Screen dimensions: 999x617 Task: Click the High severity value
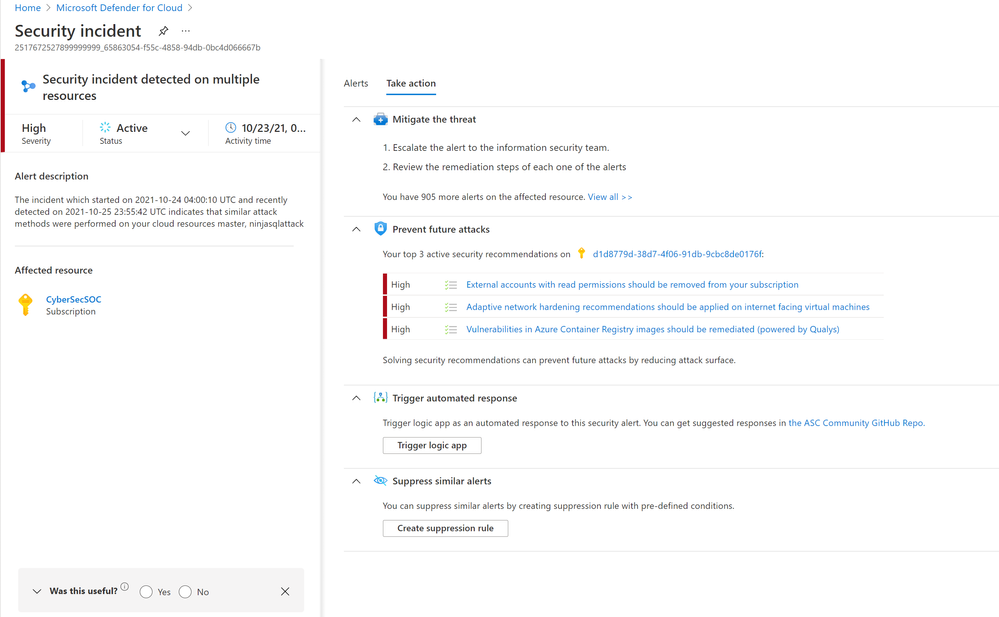34,128
